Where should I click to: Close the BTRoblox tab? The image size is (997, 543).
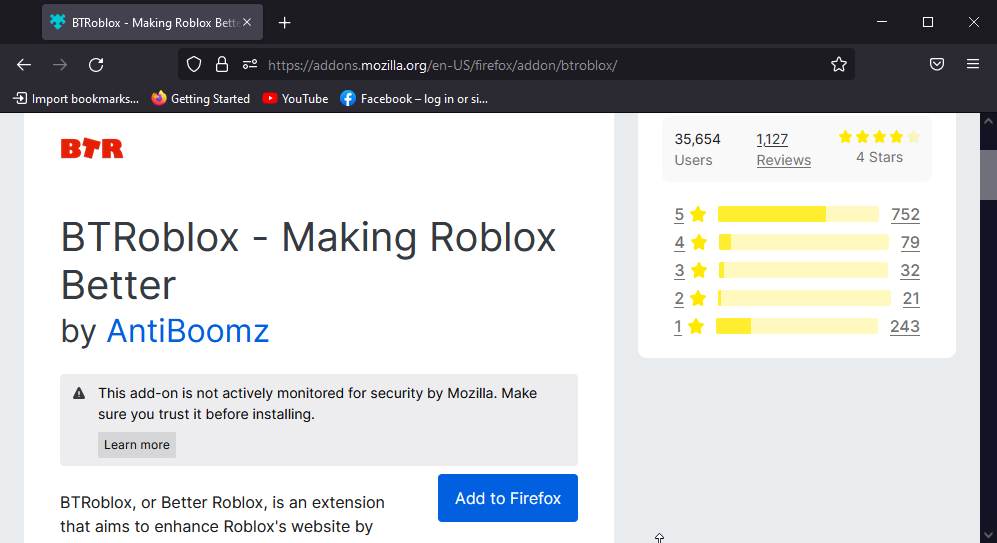pos(247,22)
